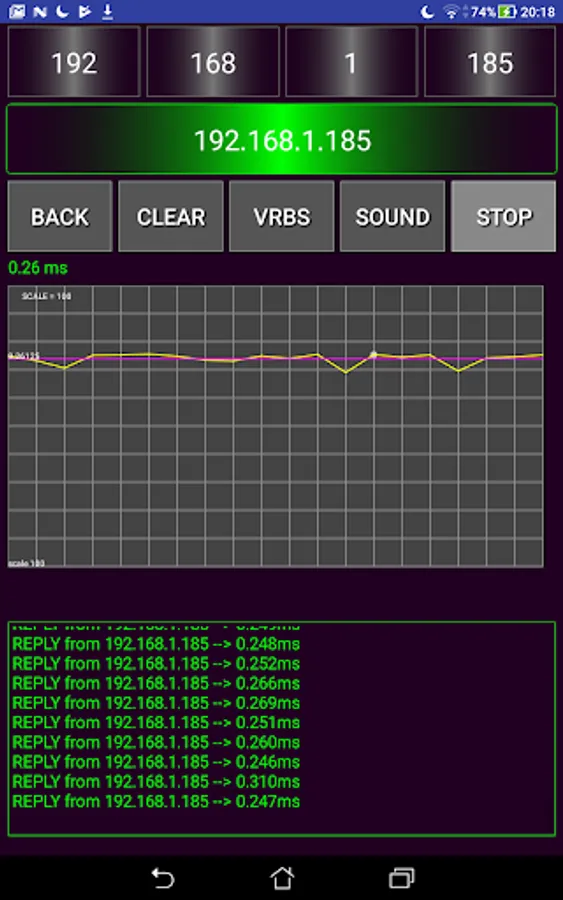This screenshot has width=563, height=900.
Task: Tap the gallery notification icon in status bar
Action: (17, 11)
